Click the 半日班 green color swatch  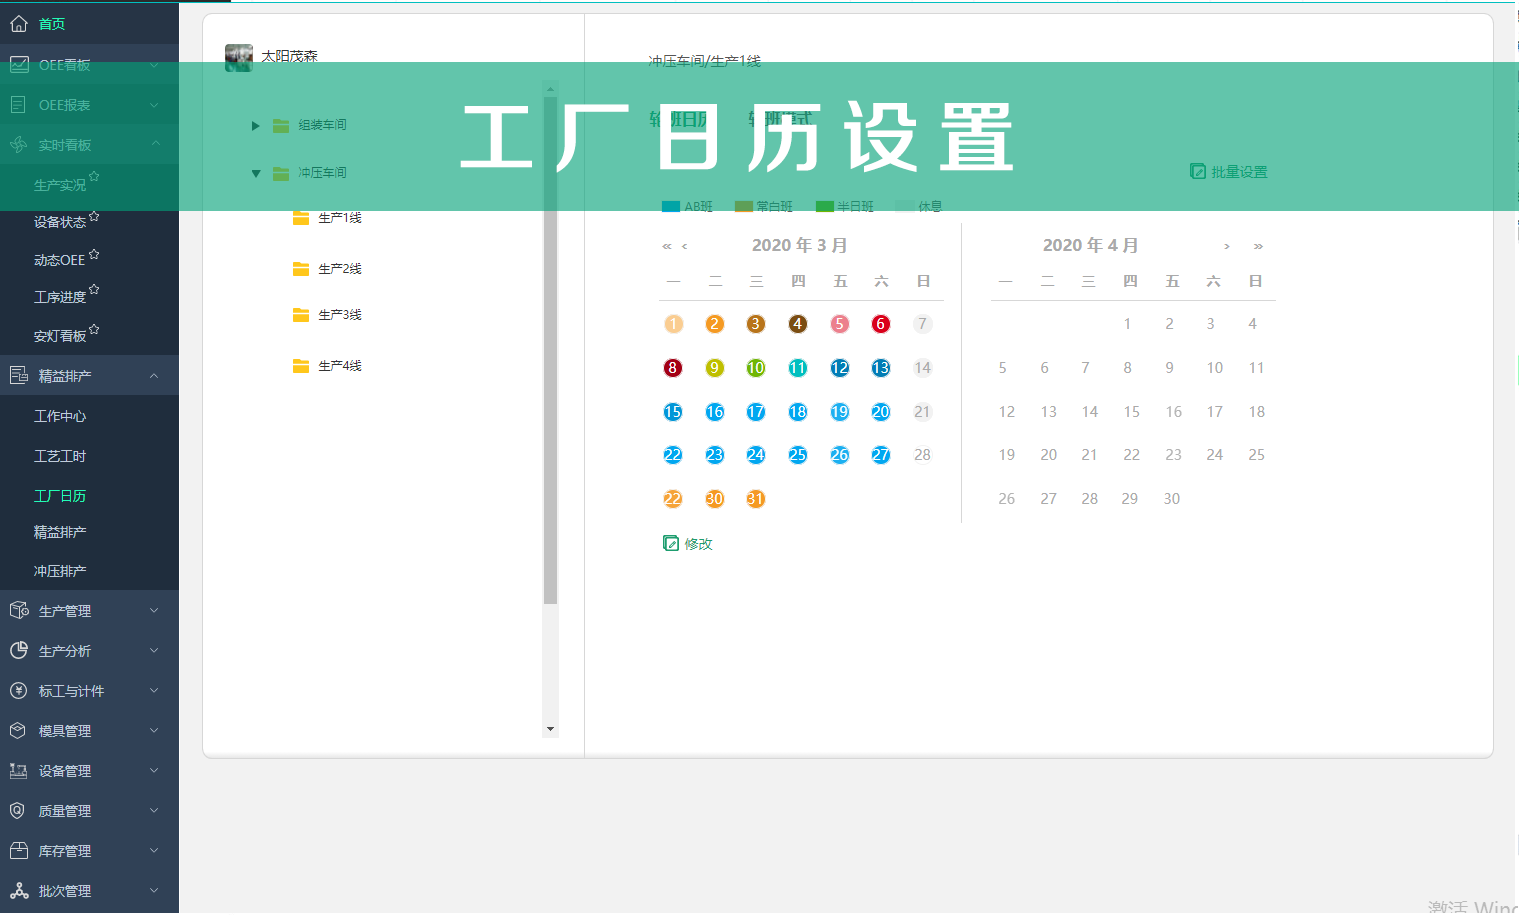[x=826, y=206]
